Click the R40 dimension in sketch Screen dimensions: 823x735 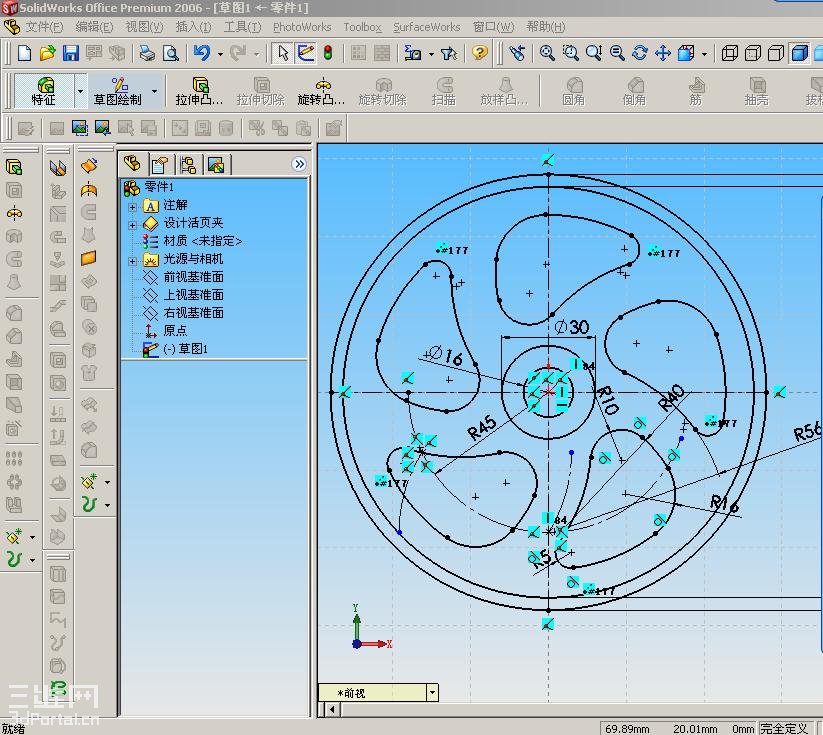672,397
